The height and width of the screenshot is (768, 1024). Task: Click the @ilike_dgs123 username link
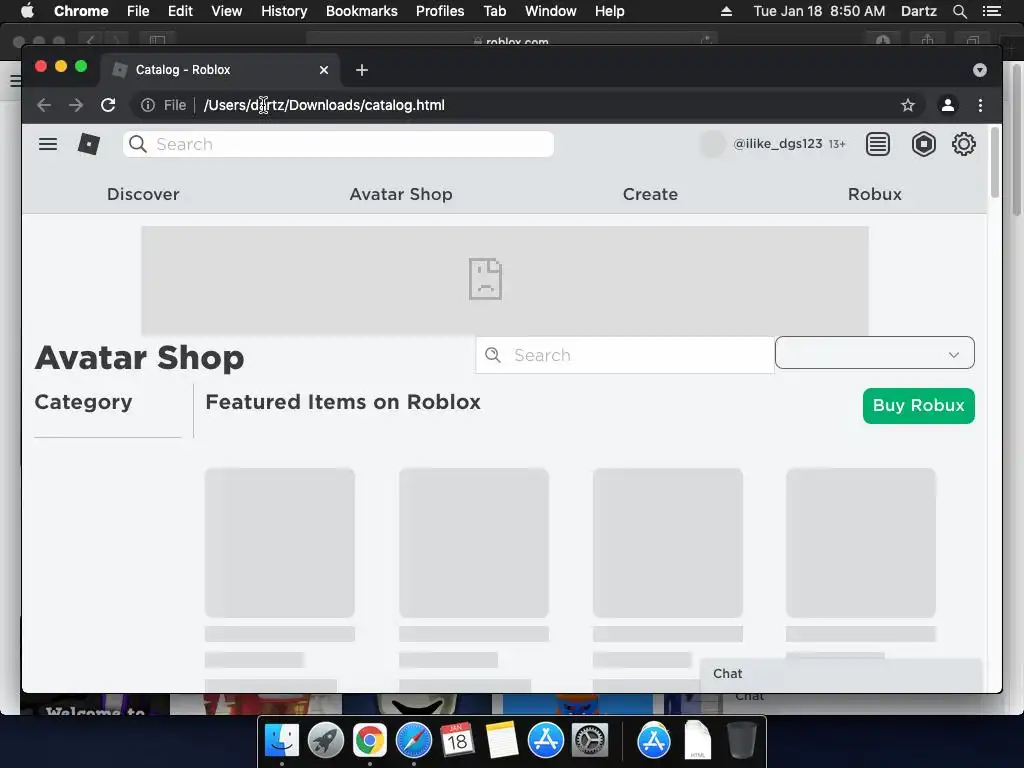777,144
